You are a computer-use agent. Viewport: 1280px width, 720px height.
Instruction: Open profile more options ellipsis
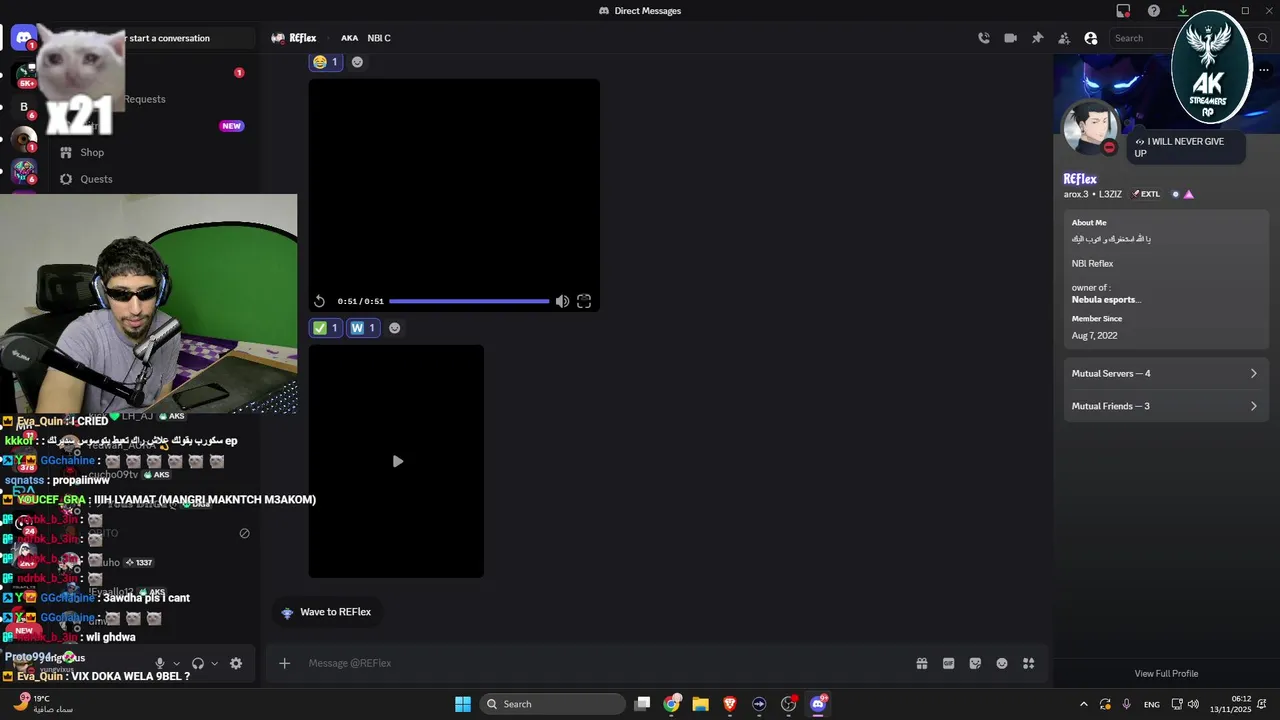pos(1263,70)
